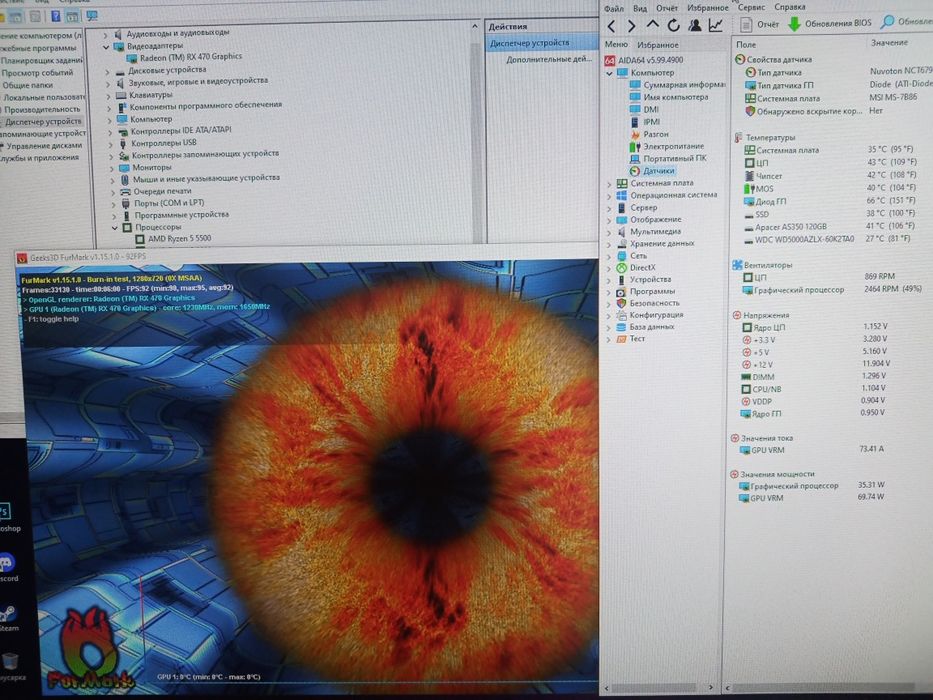Click the Программы icon in AIDA64 tree
The image size is (933, 700).
621,292
